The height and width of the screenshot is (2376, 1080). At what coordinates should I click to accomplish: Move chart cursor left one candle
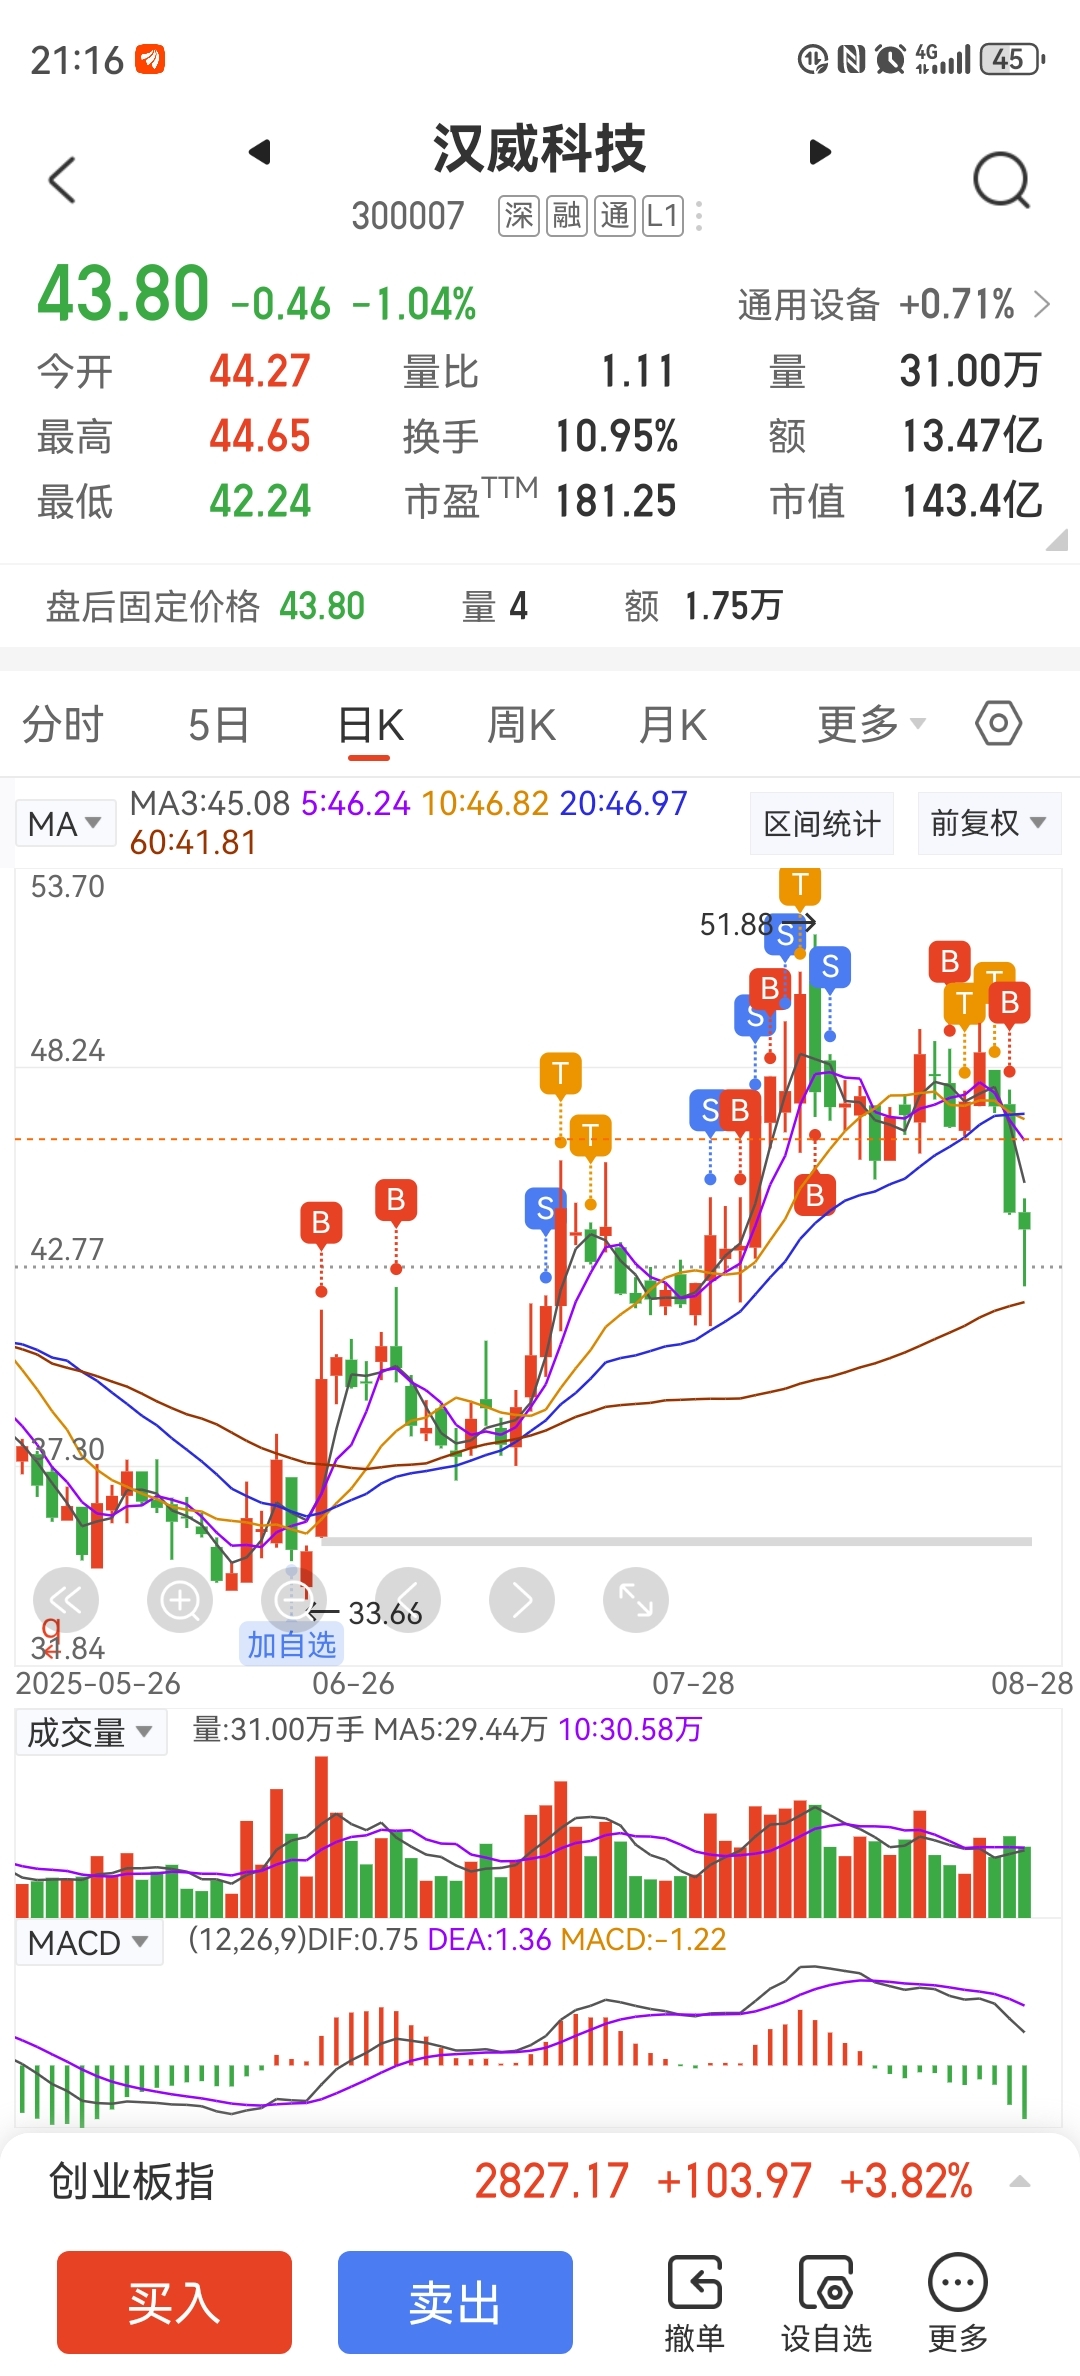click(x=408, y=1600)
